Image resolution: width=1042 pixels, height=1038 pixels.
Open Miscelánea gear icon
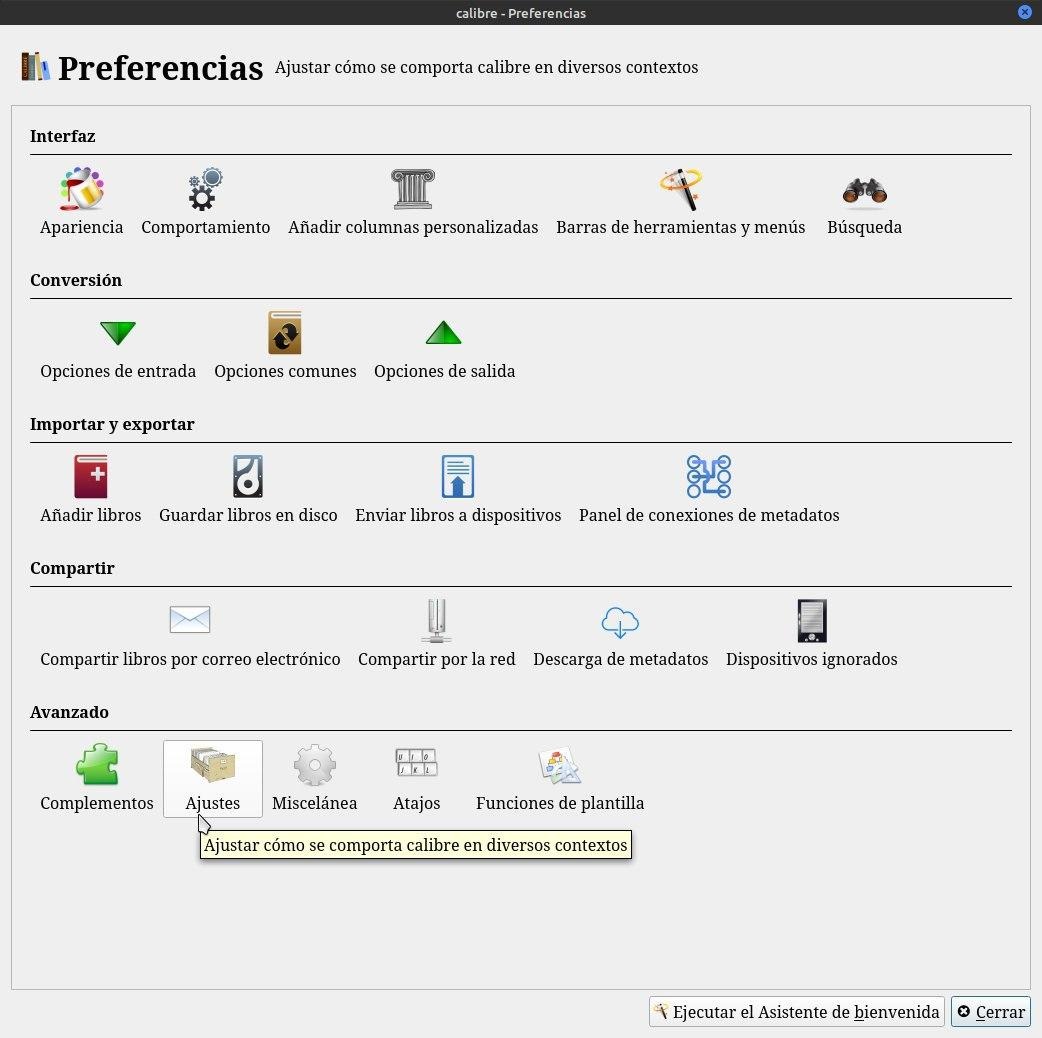(x=314, y=764)
